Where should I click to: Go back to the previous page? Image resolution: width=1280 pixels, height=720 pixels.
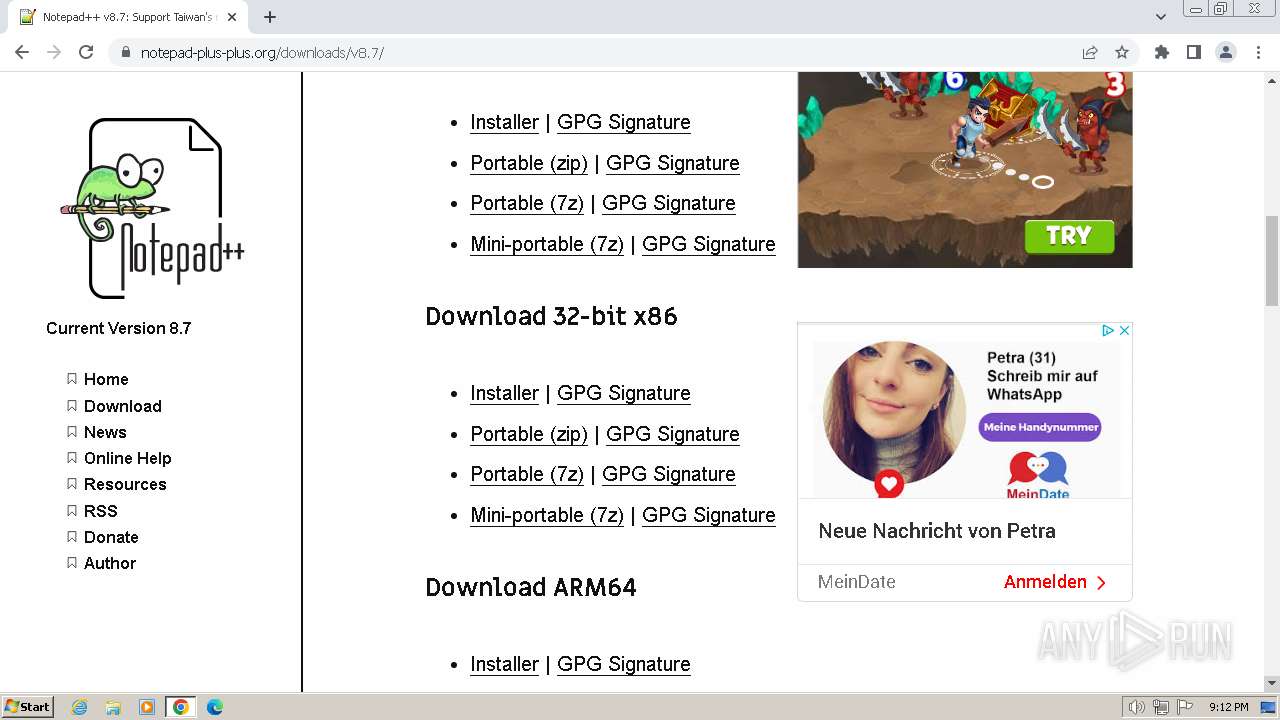point(22,52)
